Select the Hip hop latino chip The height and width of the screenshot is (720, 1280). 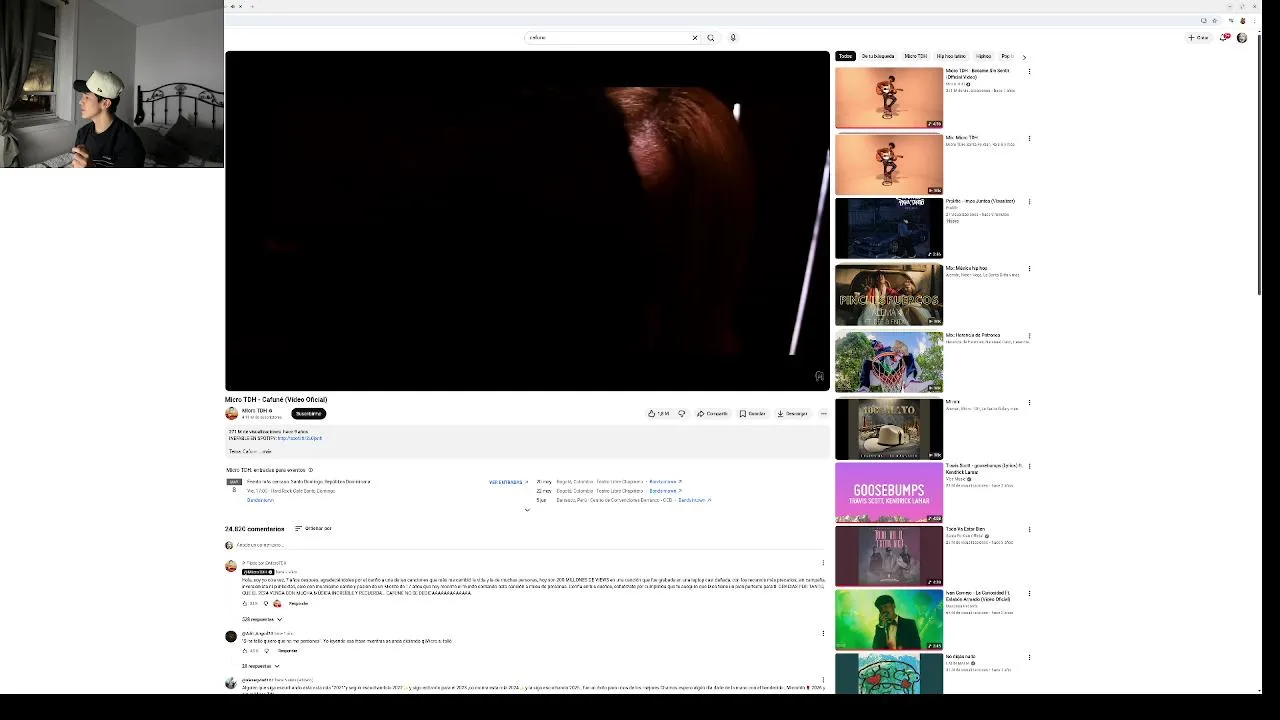(x=951, y=56)
